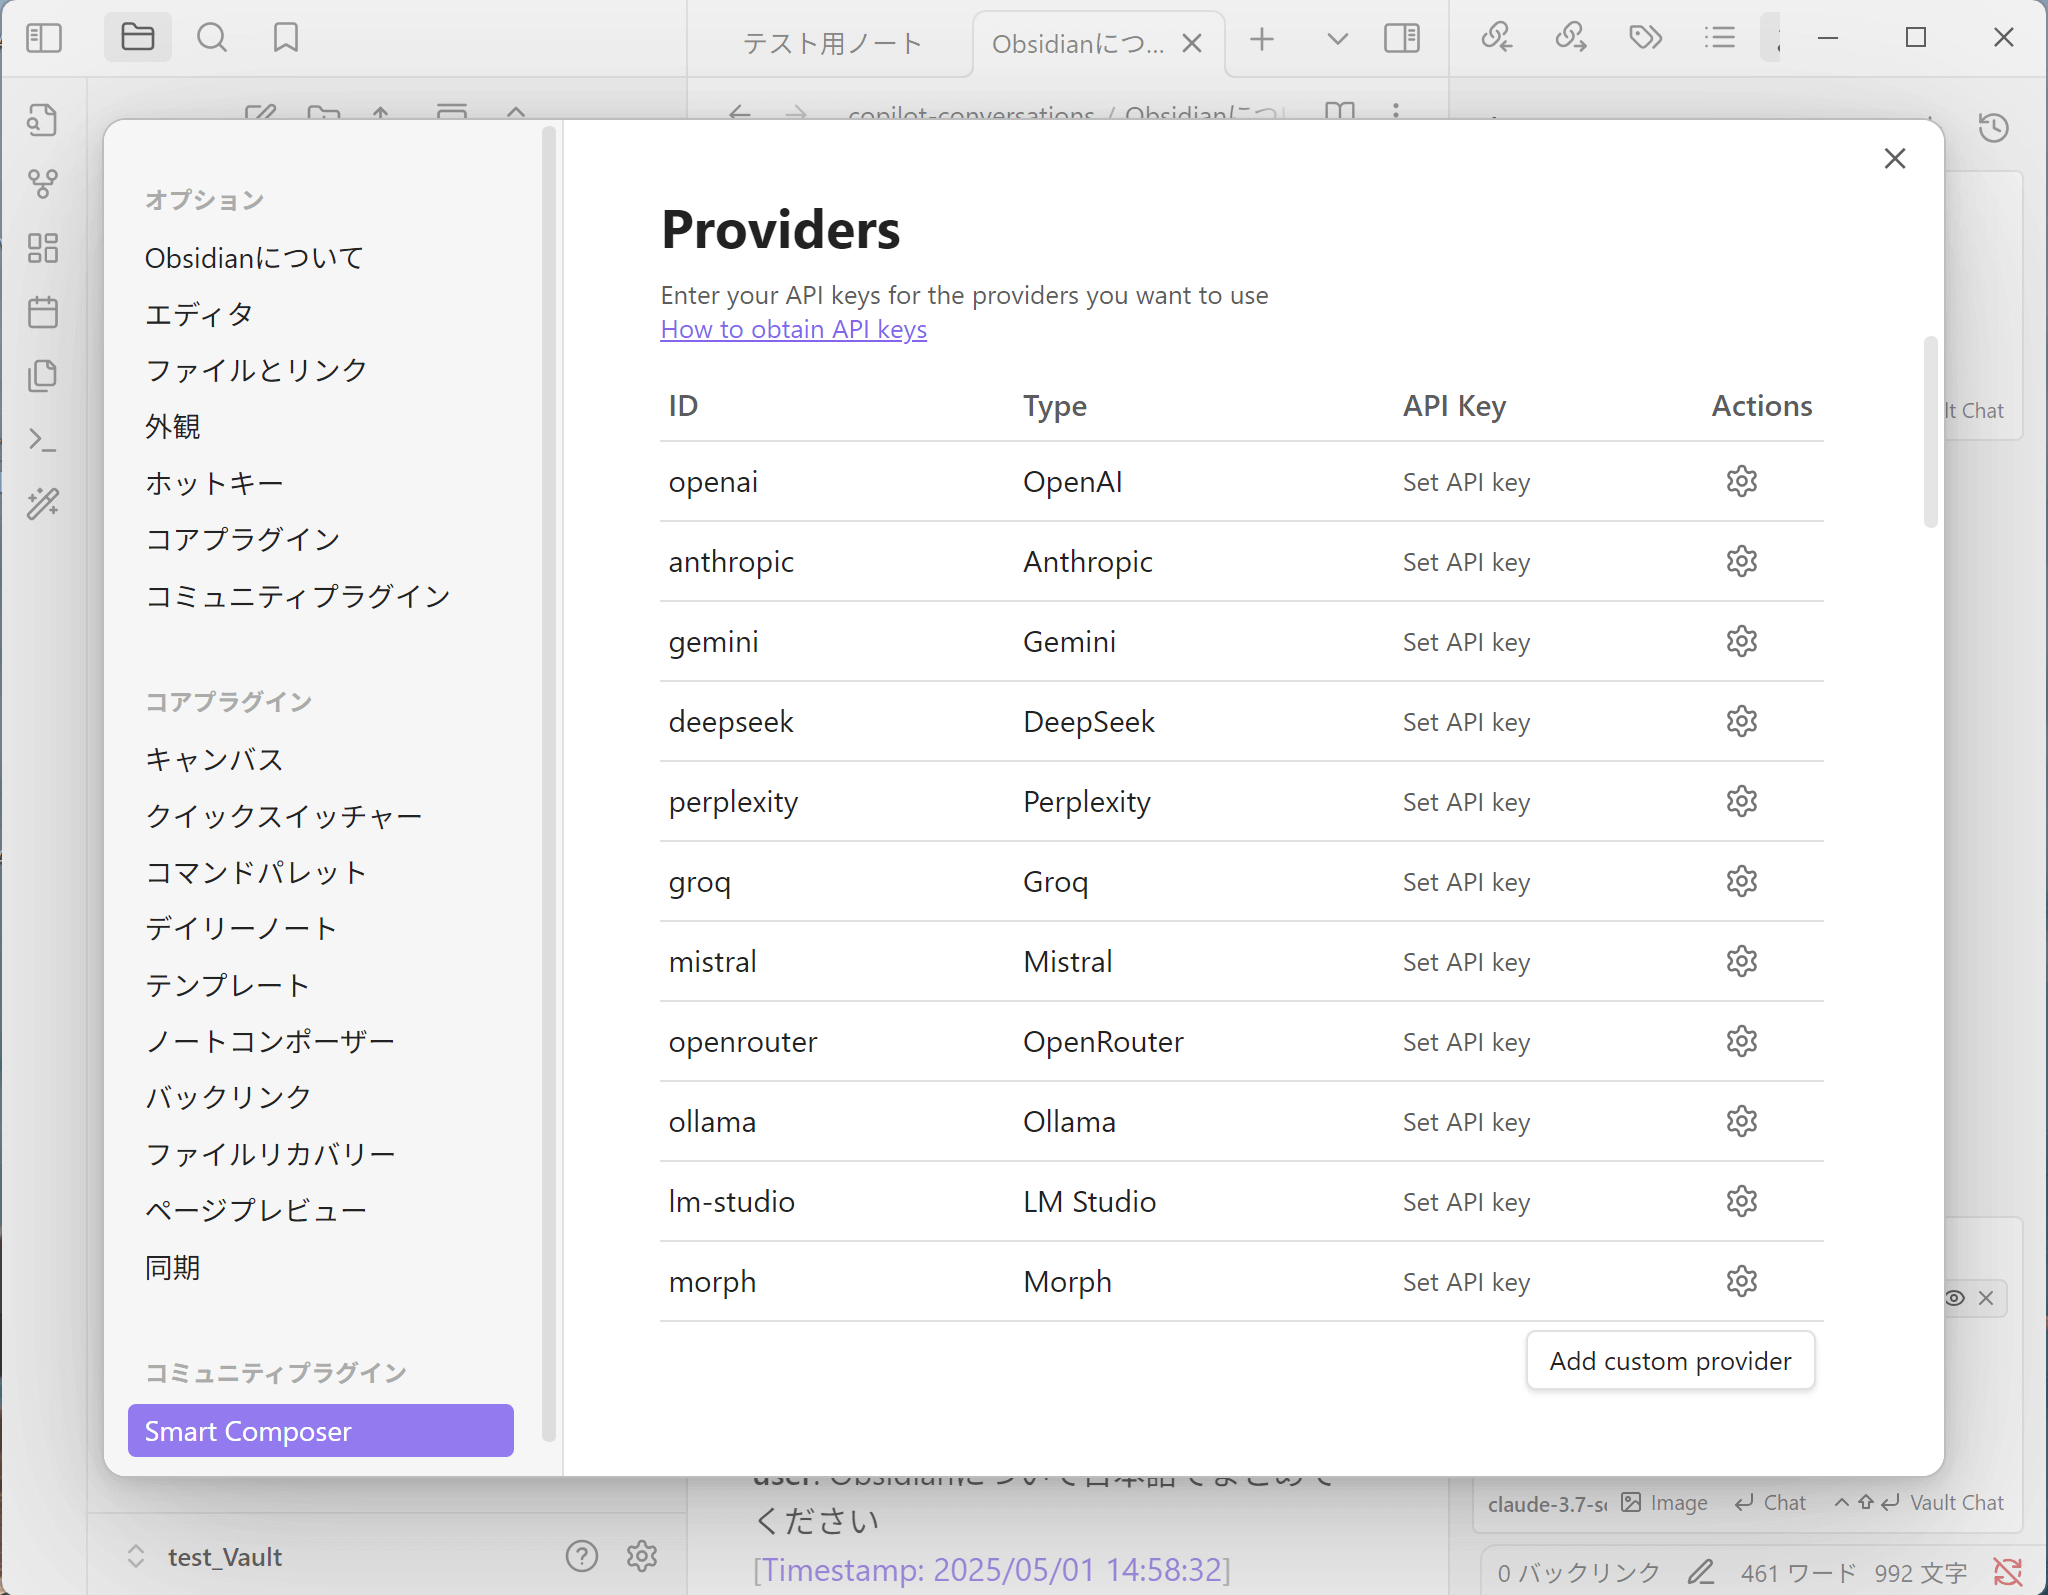Select Smart Composer settings tab
2048x1595 pixels.
[x=321, y=1430]
